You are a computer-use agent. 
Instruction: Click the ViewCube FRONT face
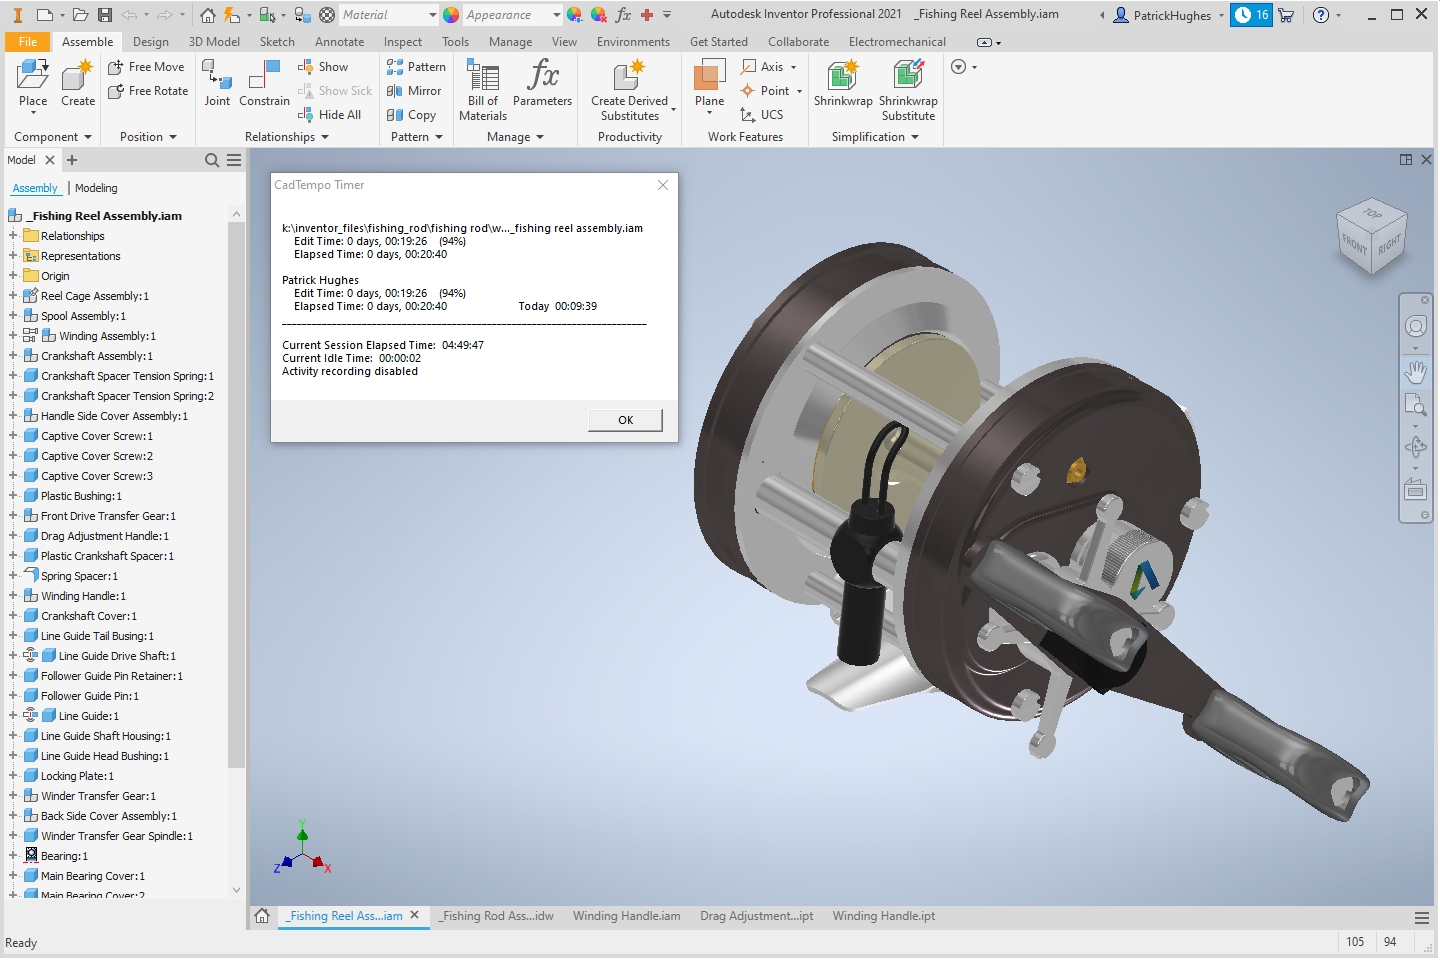pyautogui.click(x=1355, y=243)
